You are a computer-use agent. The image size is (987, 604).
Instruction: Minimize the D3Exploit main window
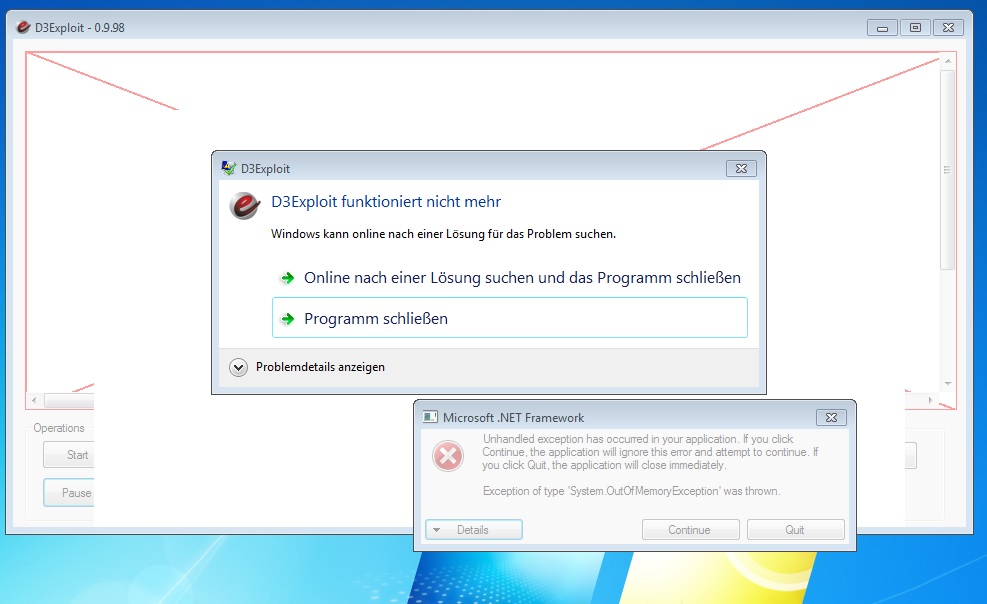pos(882,28)
